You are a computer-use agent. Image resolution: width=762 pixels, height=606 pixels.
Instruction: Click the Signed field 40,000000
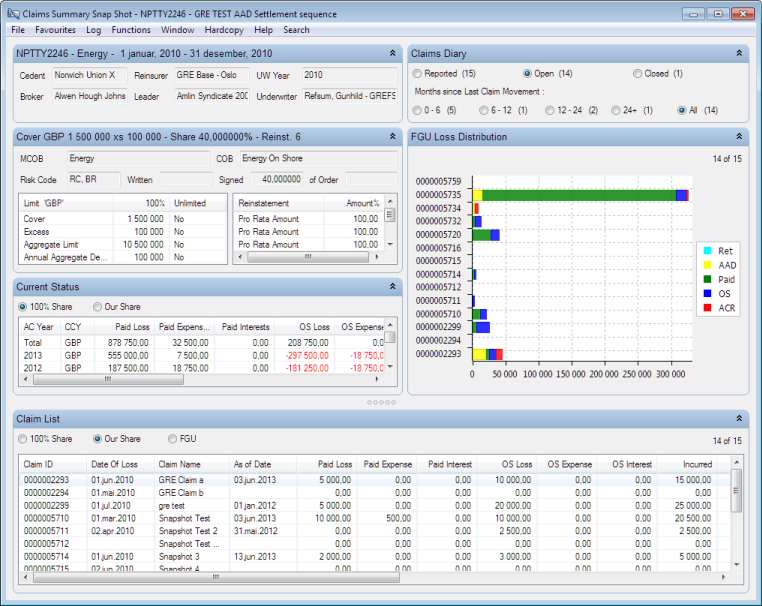(277, 180)
